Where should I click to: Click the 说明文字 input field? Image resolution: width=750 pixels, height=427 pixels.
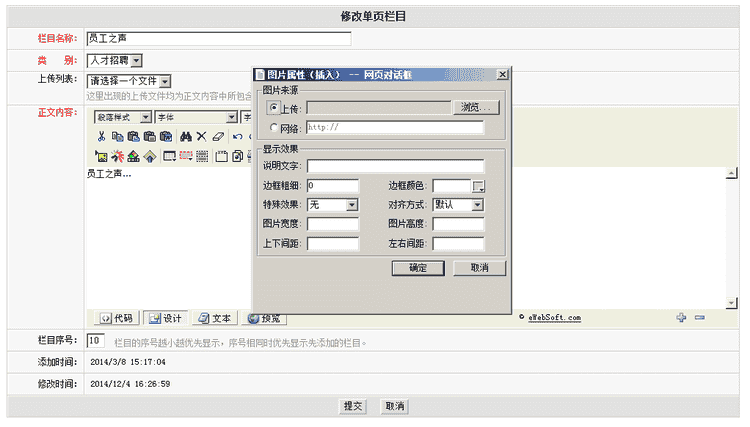(x=396, y=166)
